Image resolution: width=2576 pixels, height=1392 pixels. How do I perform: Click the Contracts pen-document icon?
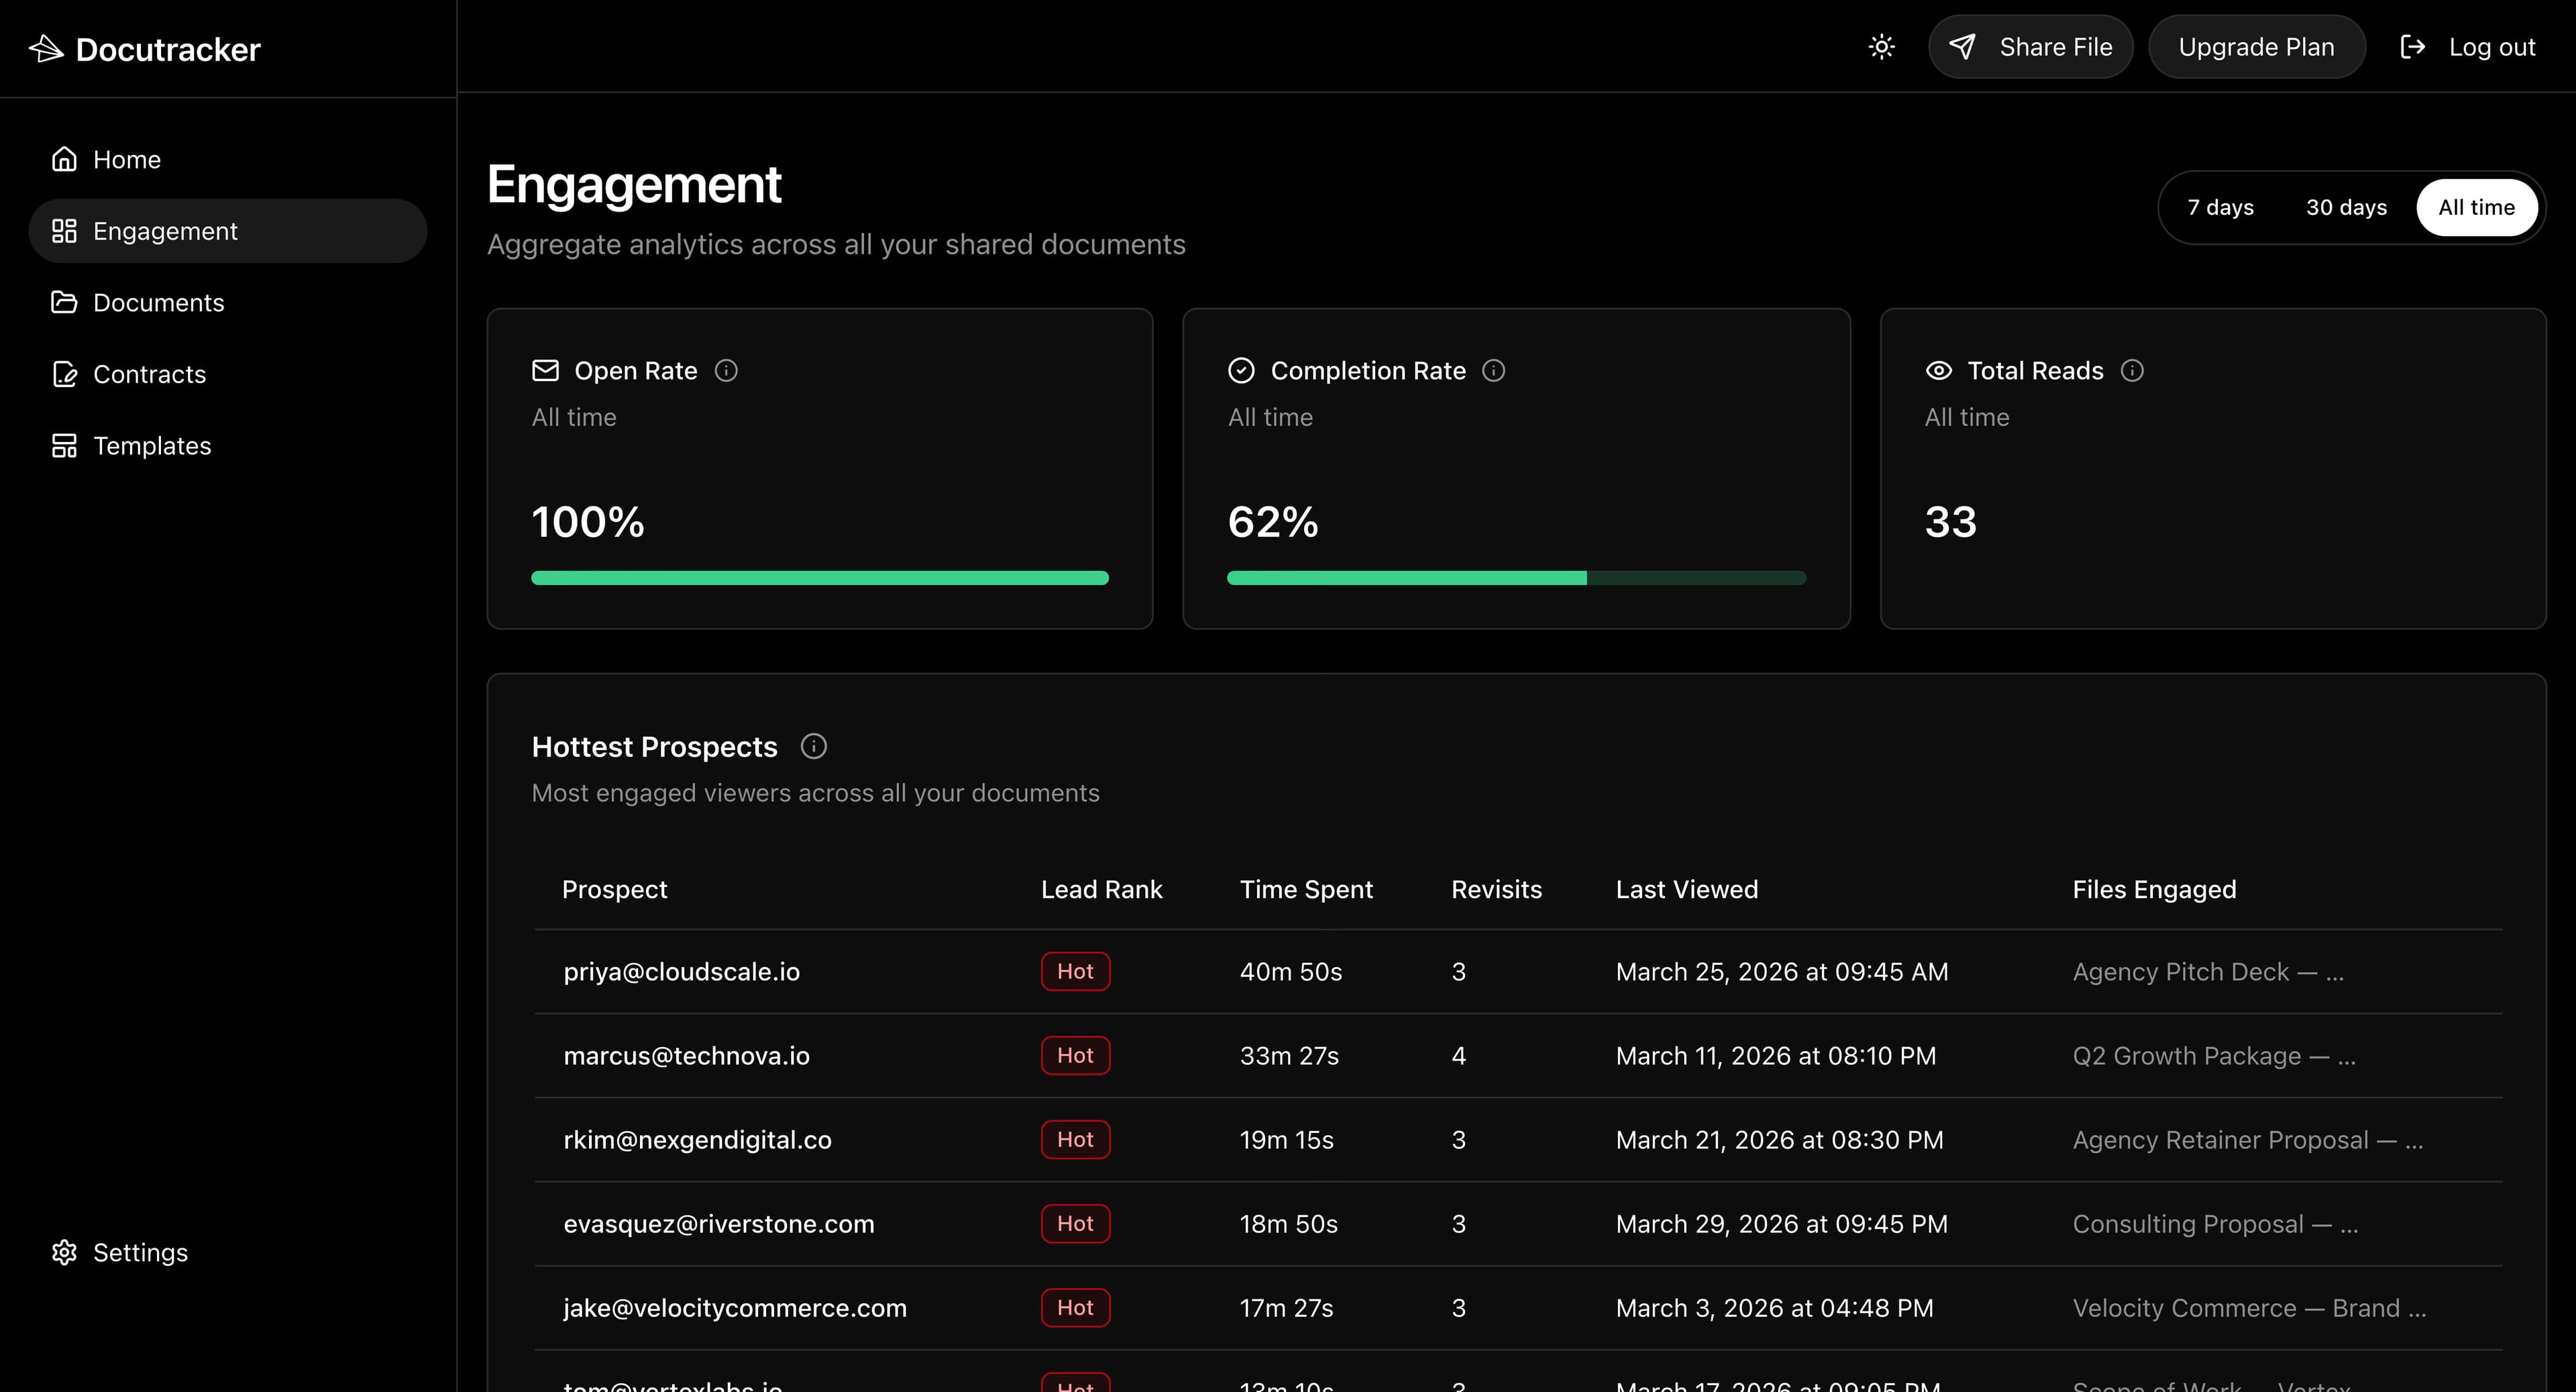[64, 374]
